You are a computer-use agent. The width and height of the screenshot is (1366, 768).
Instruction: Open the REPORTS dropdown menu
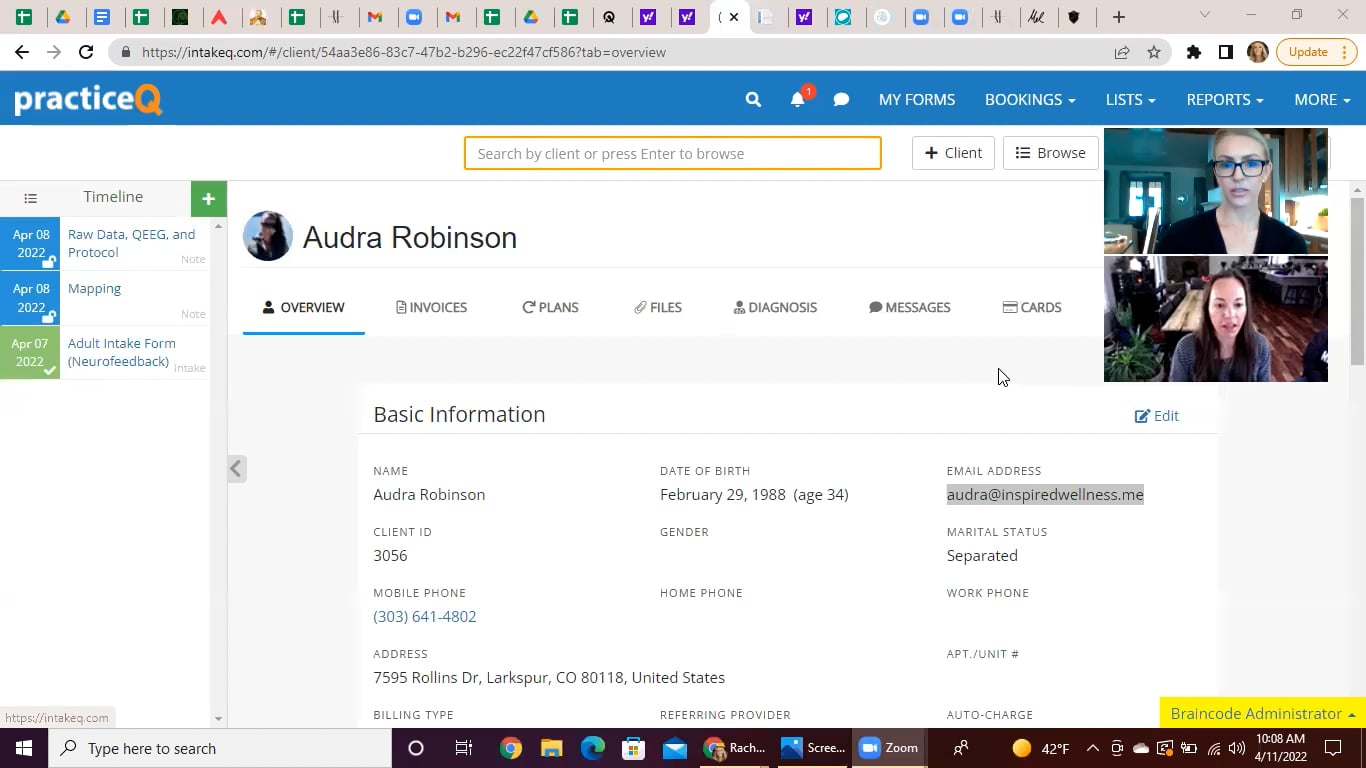click(x=1224, y=99)
